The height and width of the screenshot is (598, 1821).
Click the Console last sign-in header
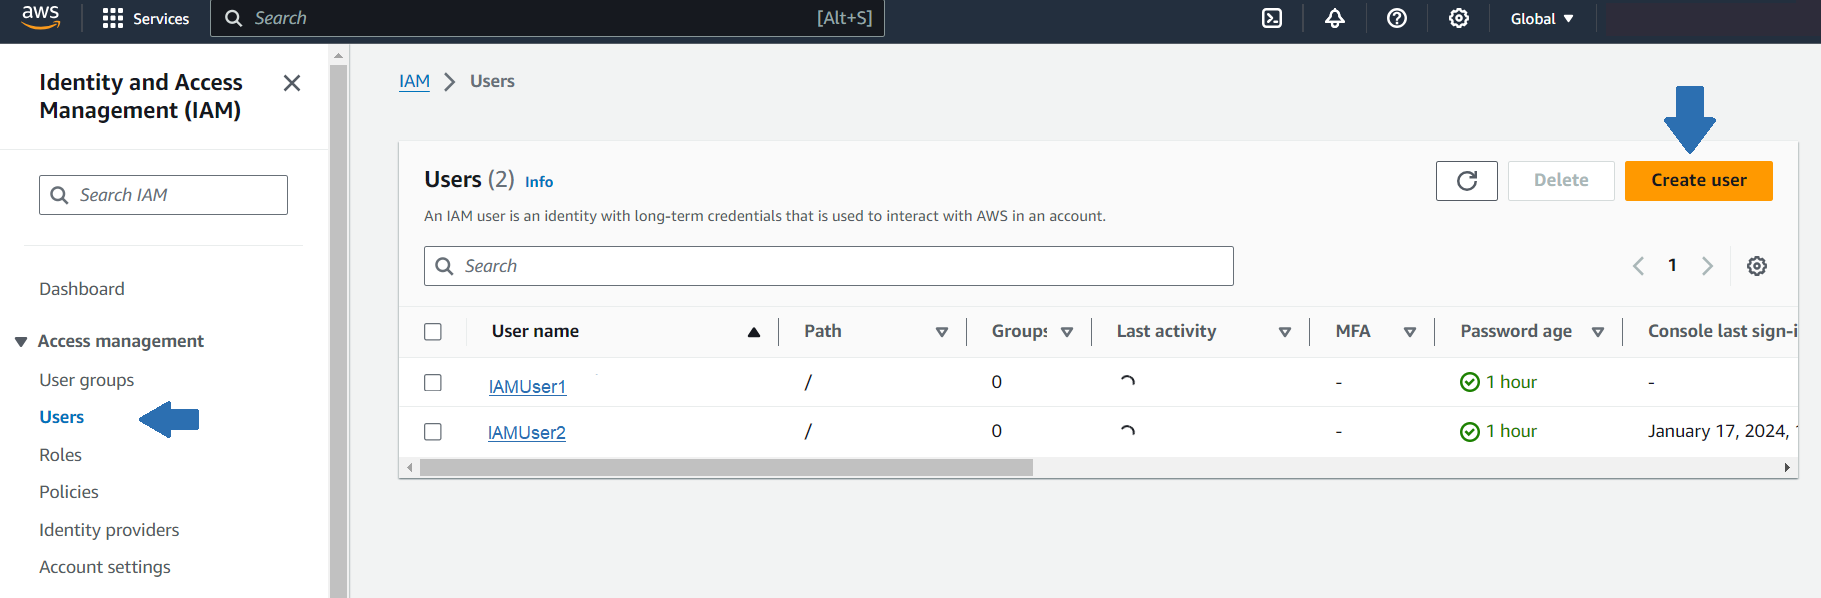point(1722,331)
